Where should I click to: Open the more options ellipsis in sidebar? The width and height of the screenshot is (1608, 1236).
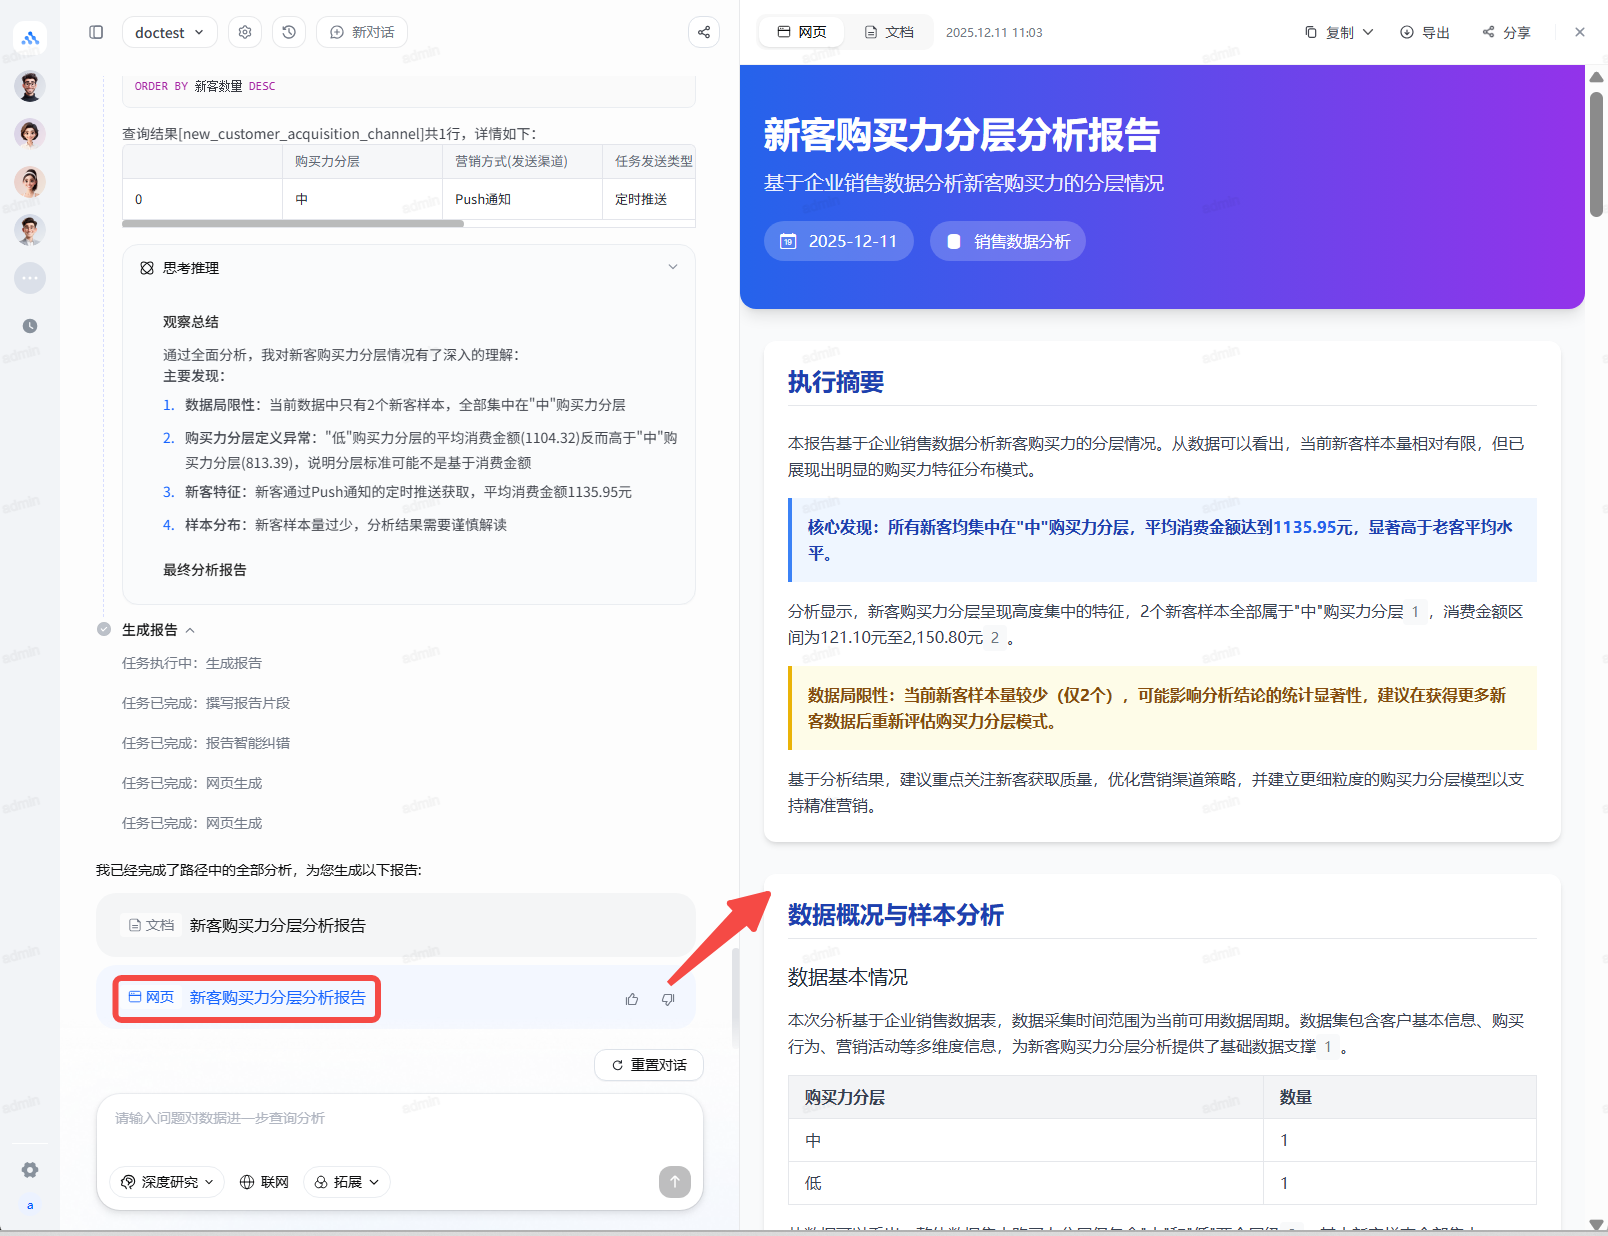[x=30, y=278]
